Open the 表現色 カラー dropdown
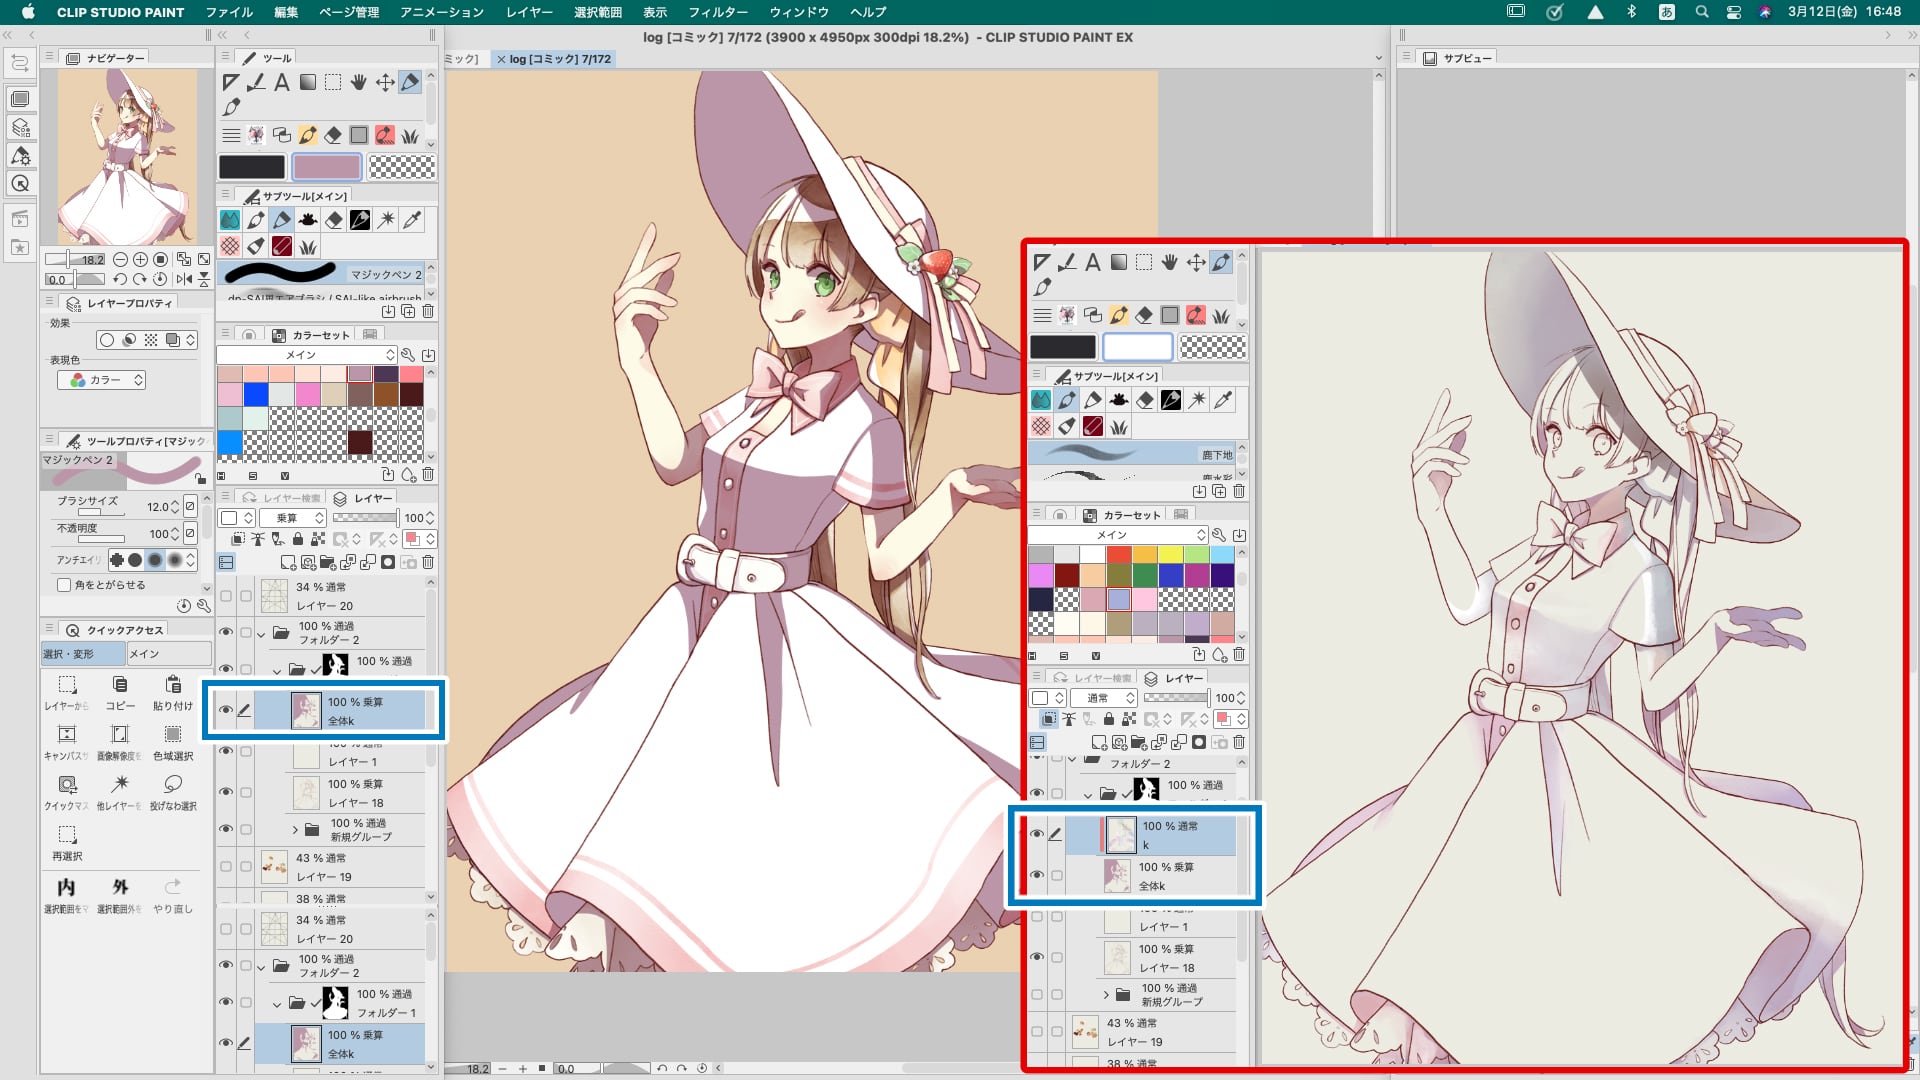Screen dimensions: 1920x1080 tap(102, 380)
